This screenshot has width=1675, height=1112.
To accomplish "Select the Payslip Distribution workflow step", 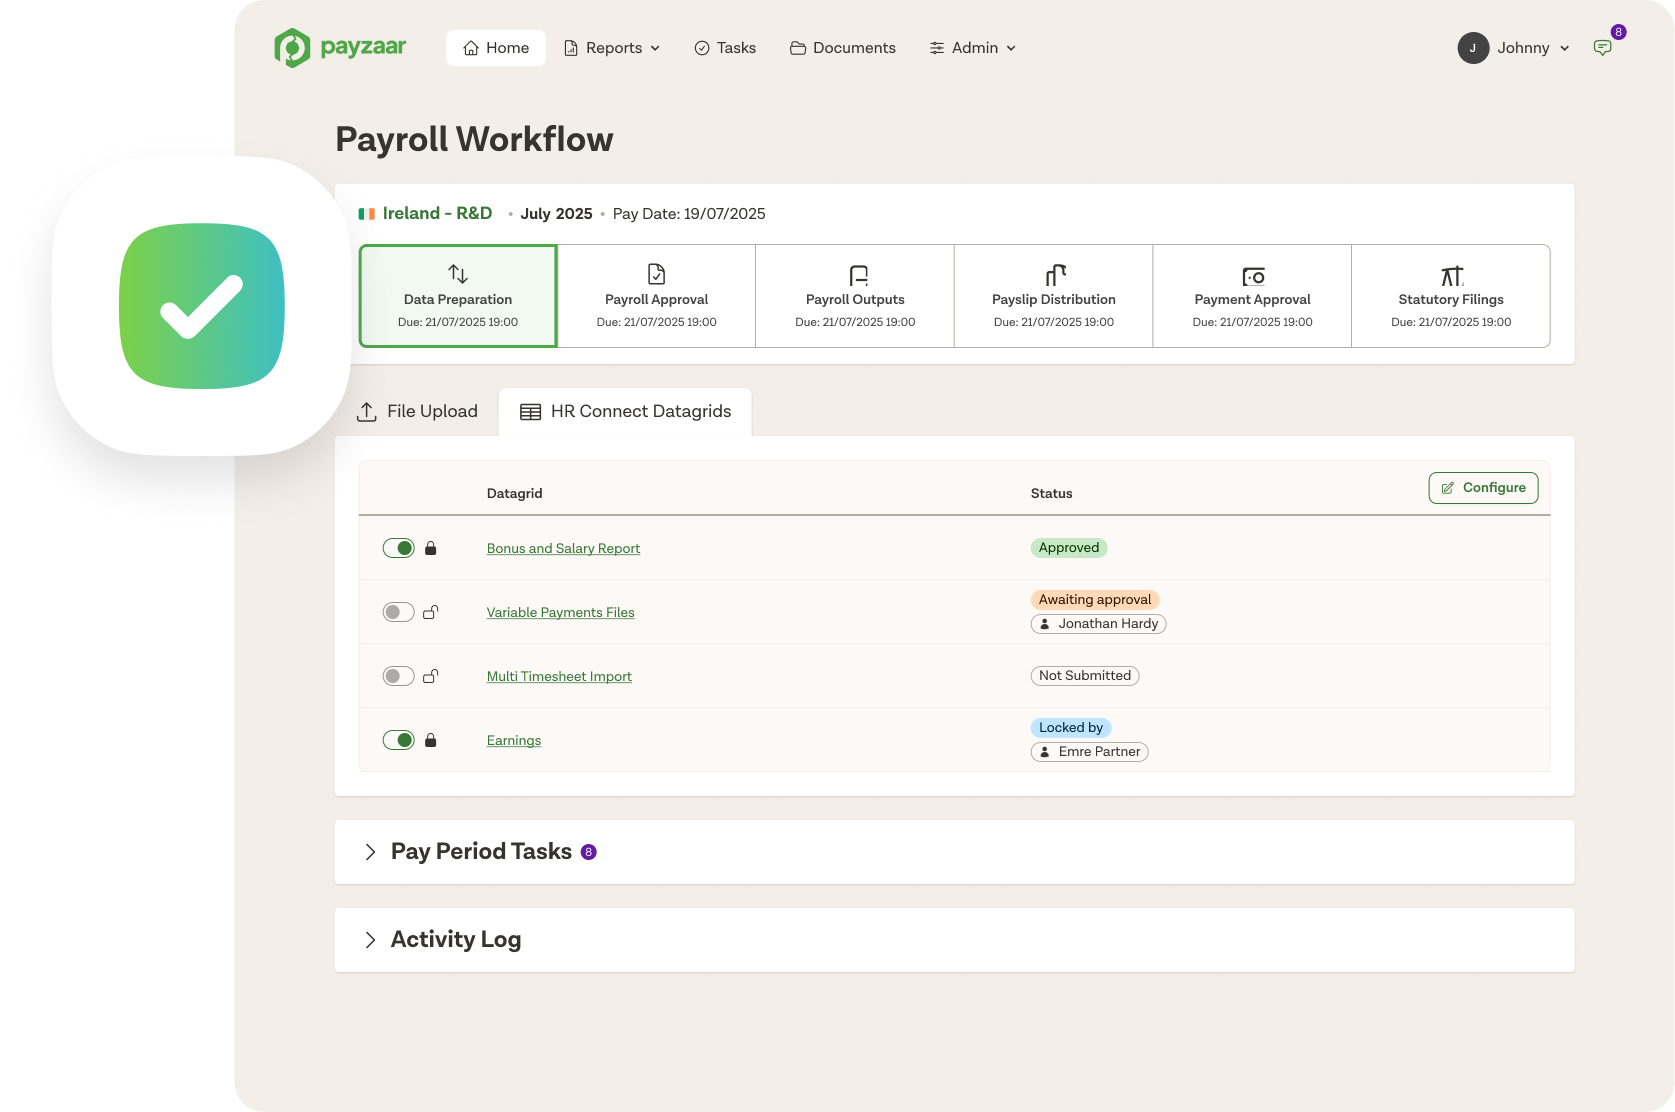I will (1054, 296).
